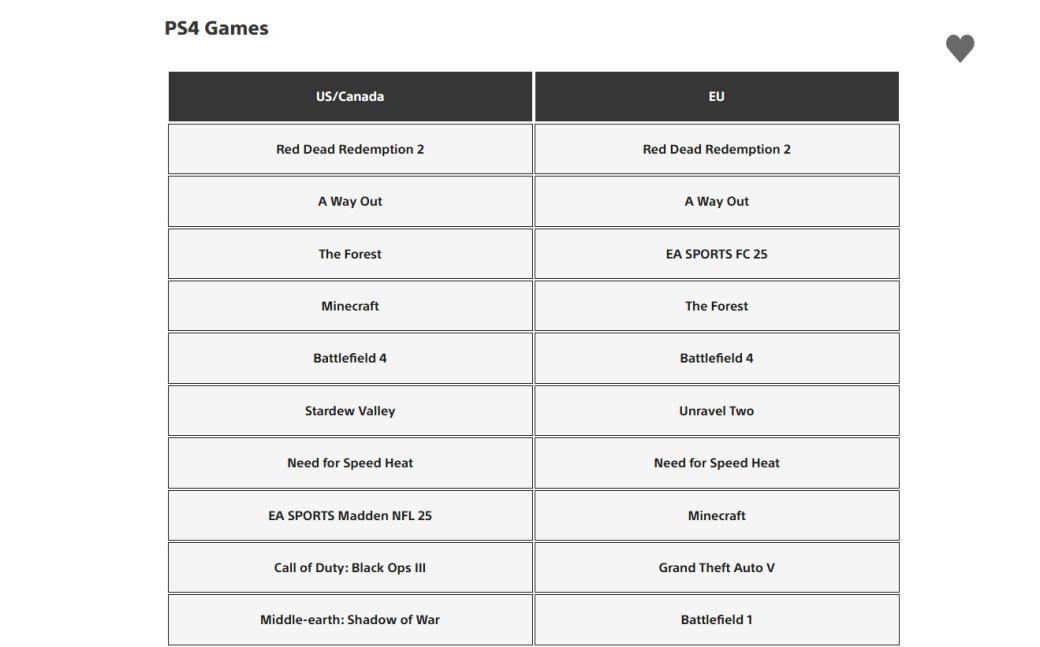Click Need for Speed Heat in US/Canada column

(x=350, y=463)
